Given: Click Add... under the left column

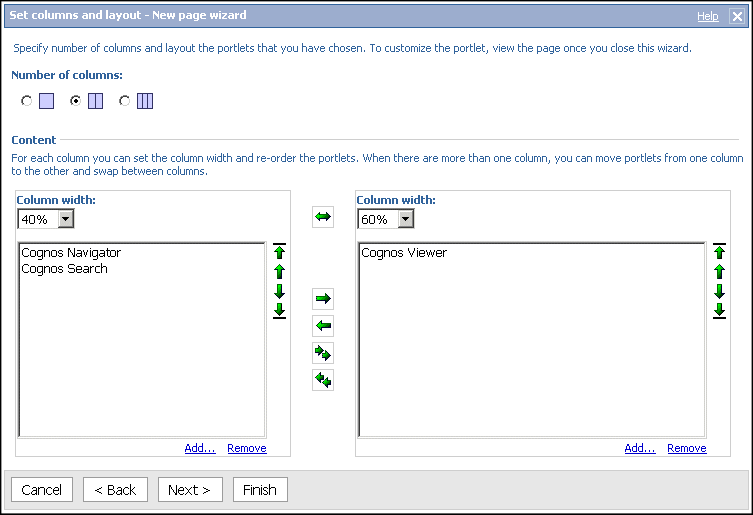Looking at the screenshot, I should pos(200,448).
